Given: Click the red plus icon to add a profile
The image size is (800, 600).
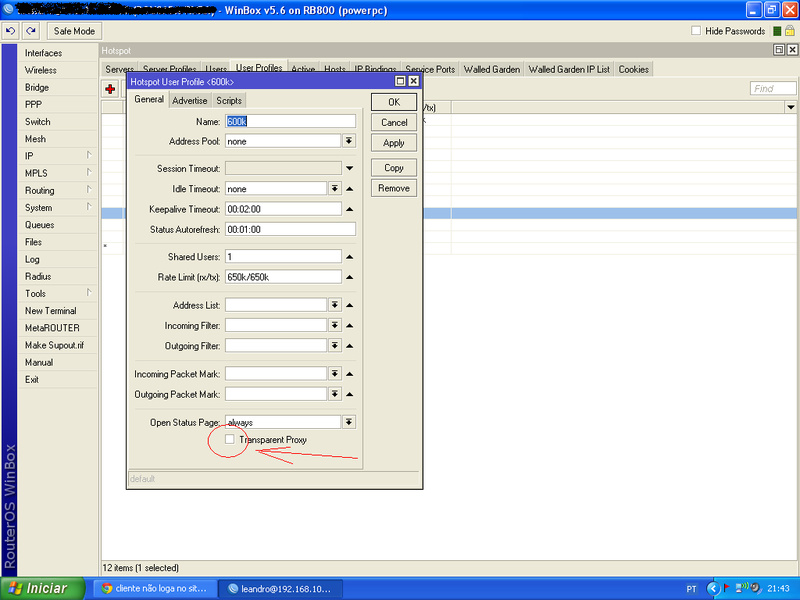Looking at the screenshot, I should coord(110,89).
